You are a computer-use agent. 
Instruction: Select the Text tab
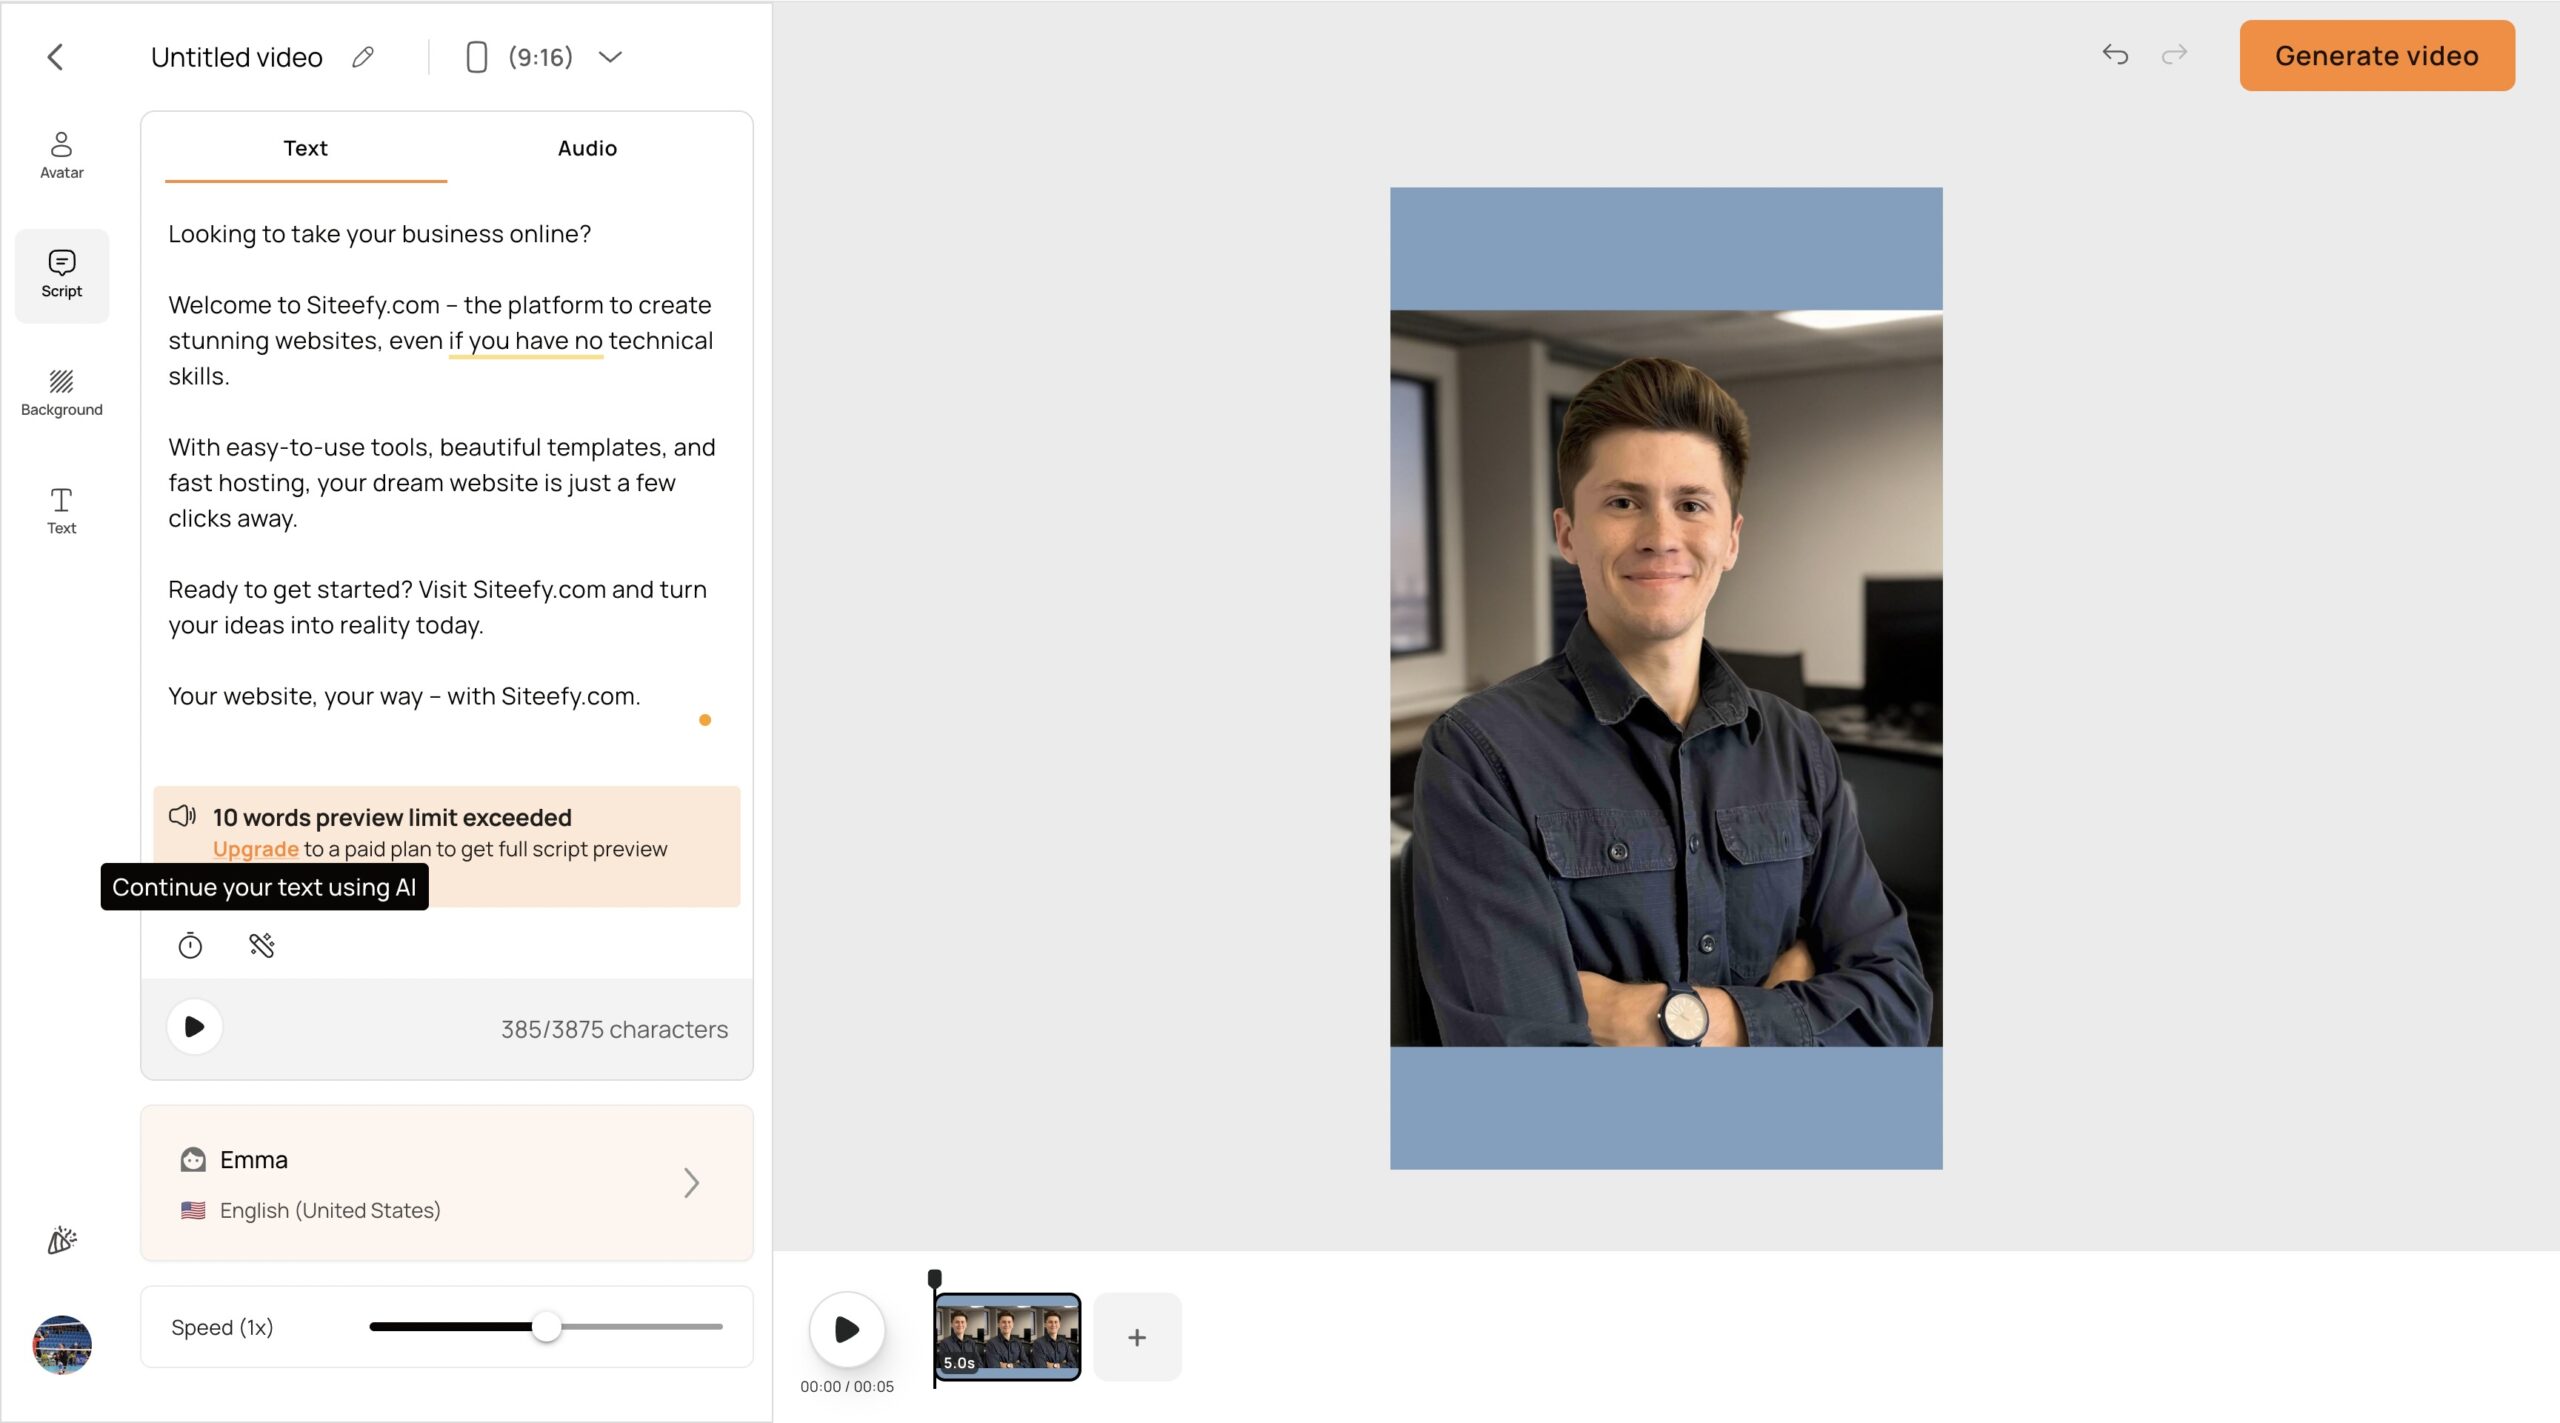point(305,148)
